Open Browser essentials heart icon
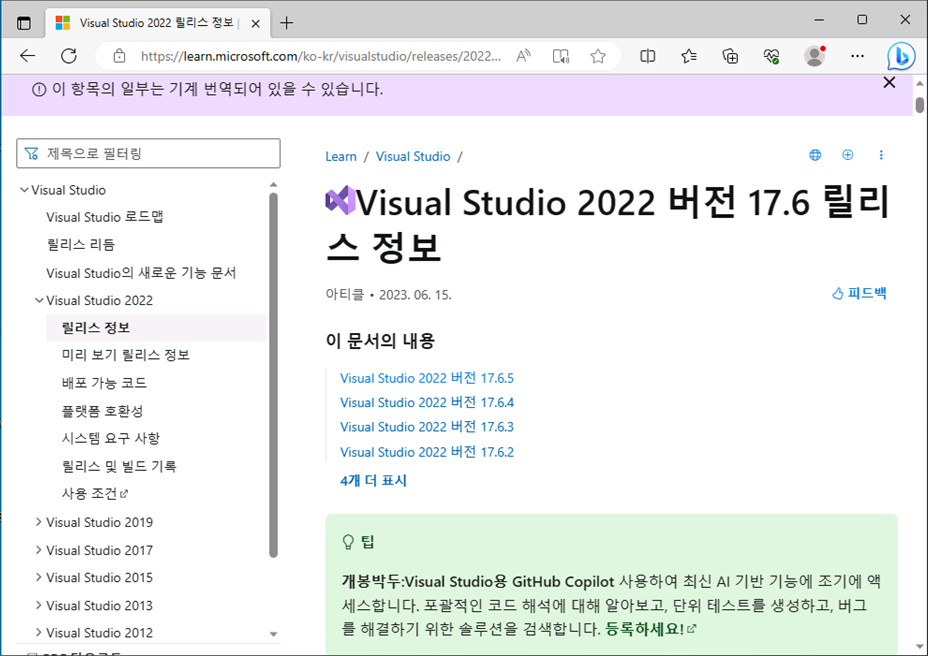This screenshot has width=928, height=656. [771, 56]
